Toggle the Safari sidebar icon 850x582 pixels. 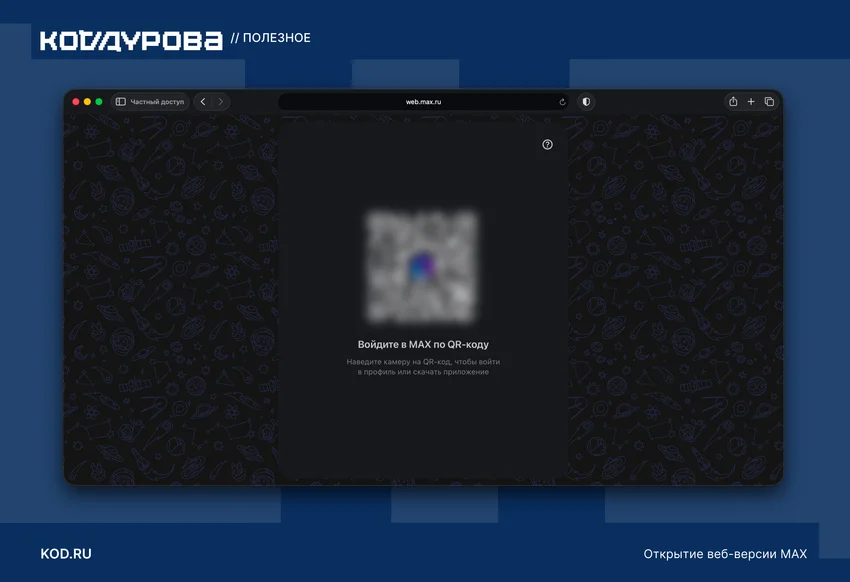tap(121, 102)
